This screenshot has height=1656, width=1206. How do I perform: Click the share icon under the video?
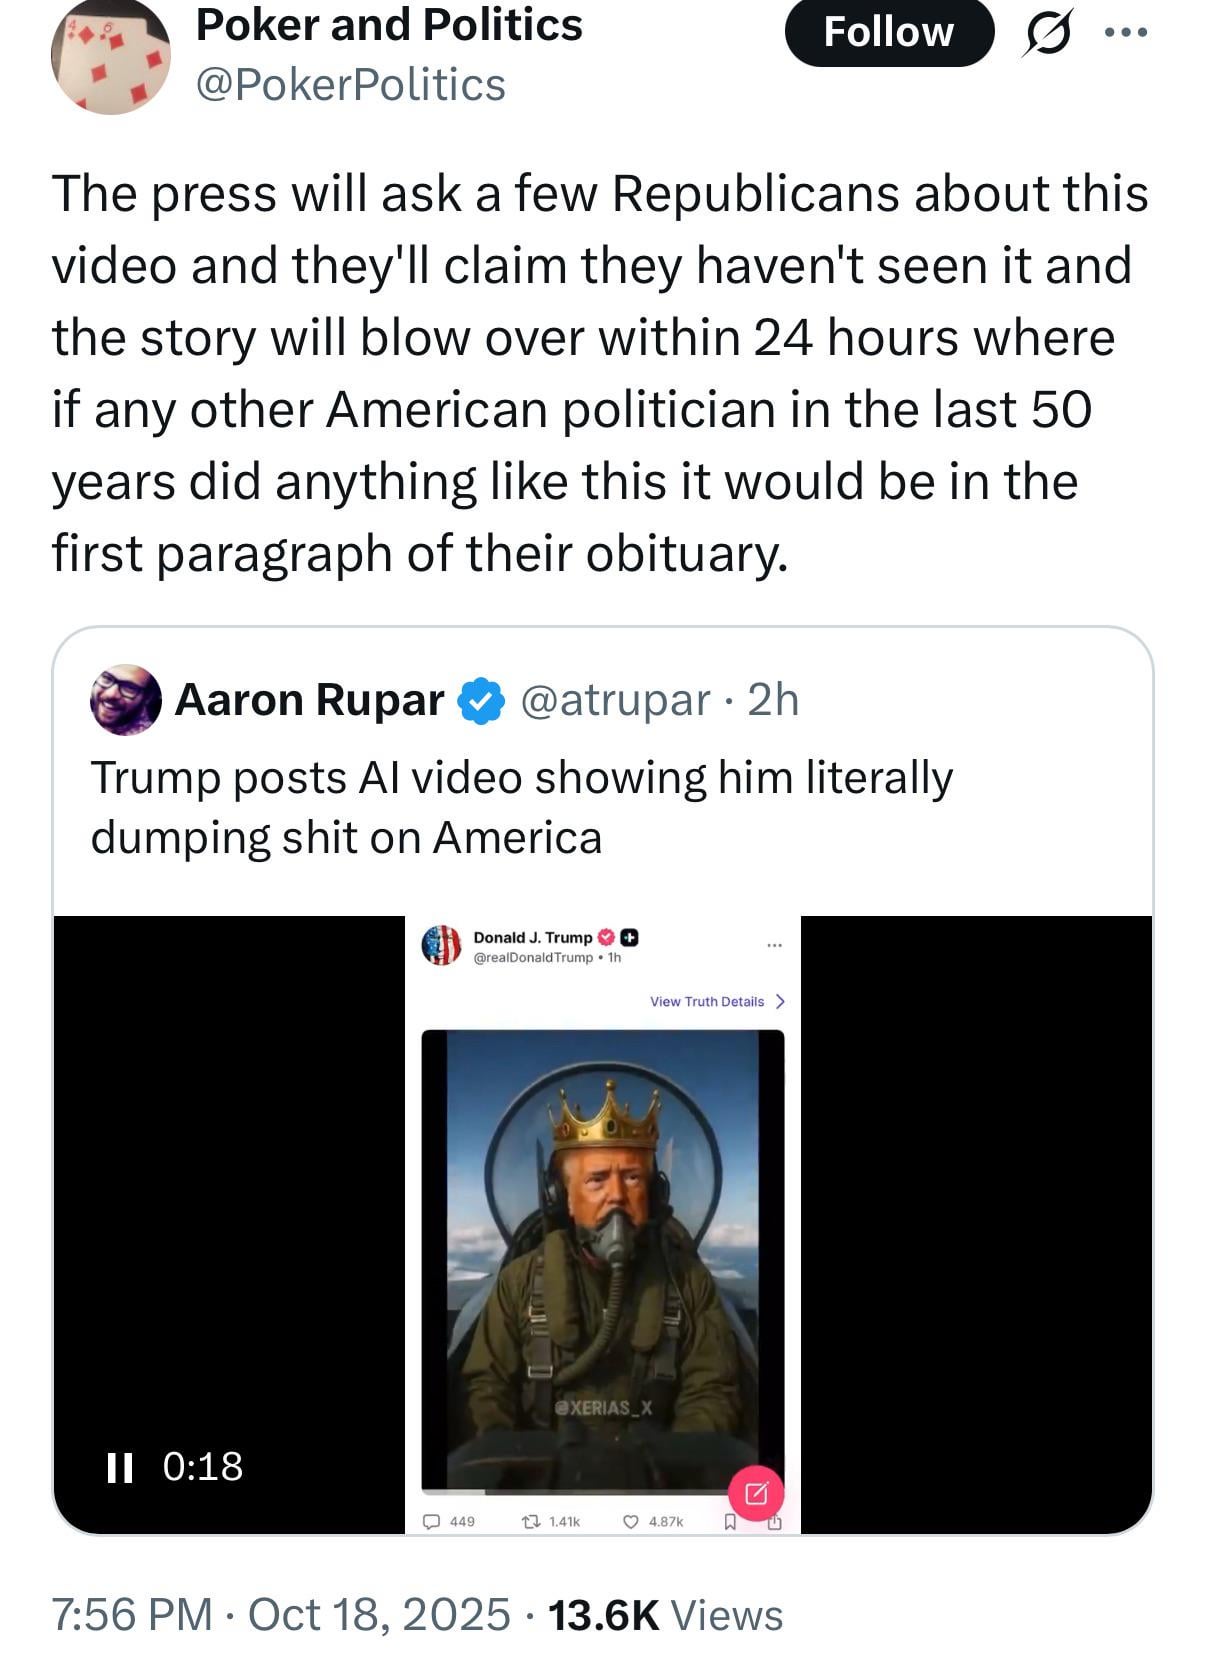click(775, 1522)
